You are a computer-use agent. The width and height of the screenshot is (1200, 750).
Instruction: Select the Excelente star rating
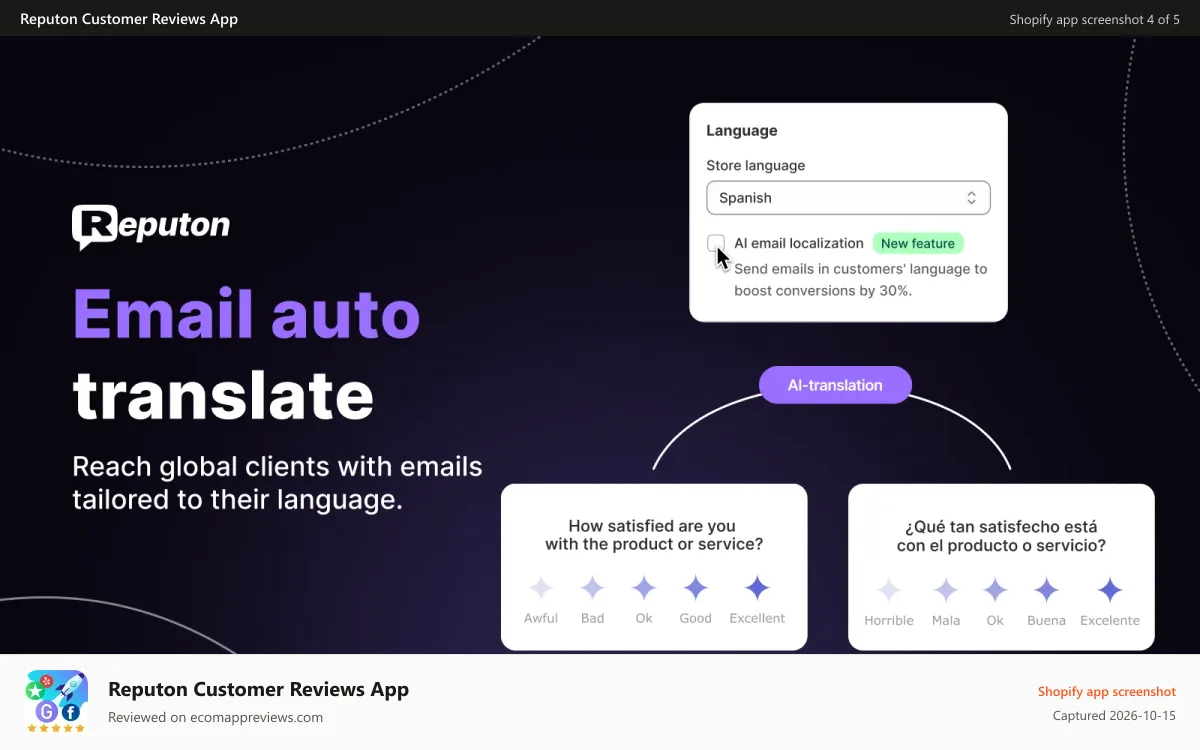[1110, 590]
